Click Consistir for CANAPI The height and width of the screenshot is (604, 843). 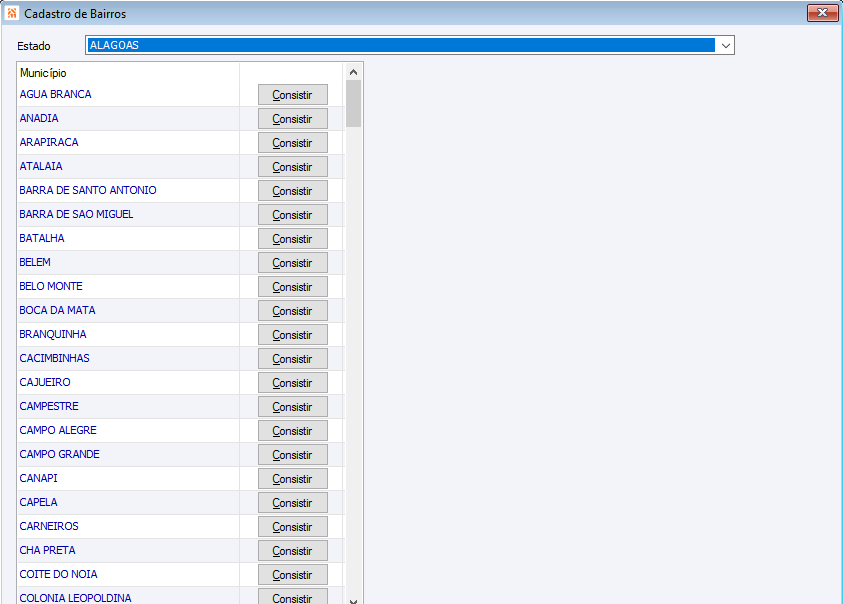pyautogui.click(x=292, y=479)
